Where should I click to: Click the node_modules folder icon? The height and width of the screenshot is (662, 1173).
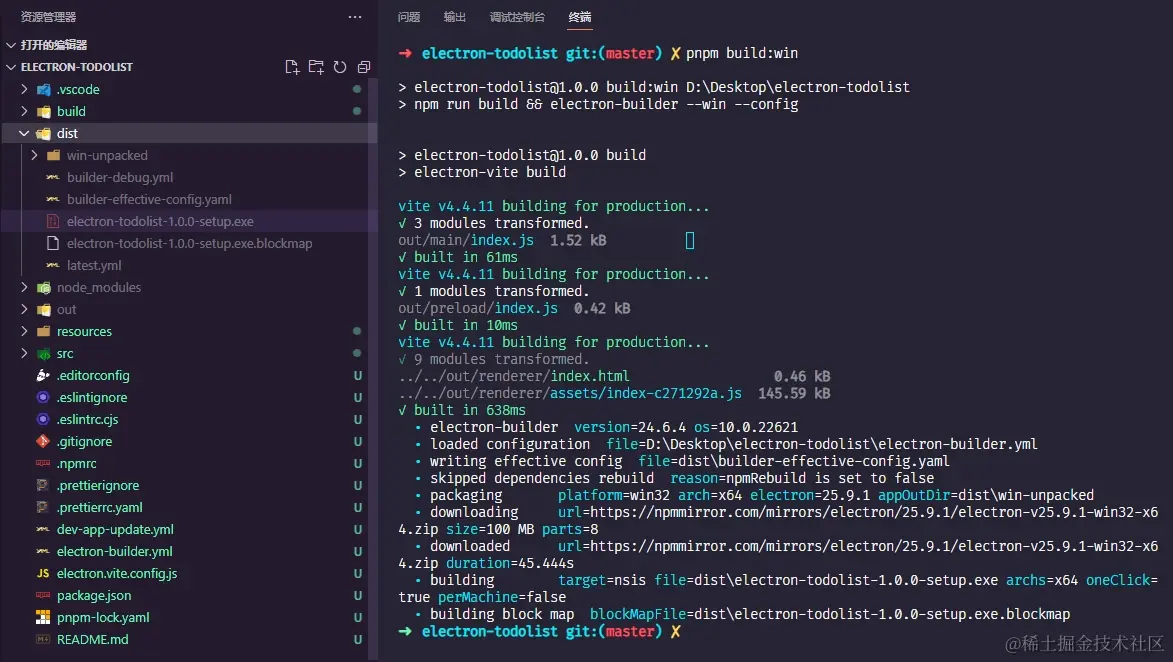click(43, 287)
